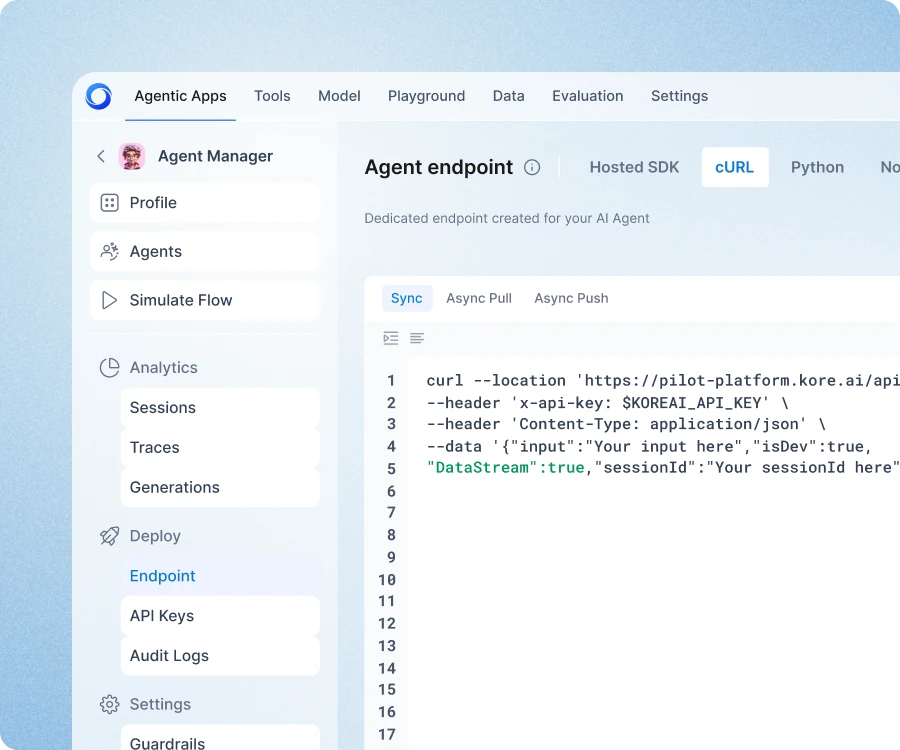Click the Settings gear icon in sidebar

pyautogui.click(x=110, y=704)
